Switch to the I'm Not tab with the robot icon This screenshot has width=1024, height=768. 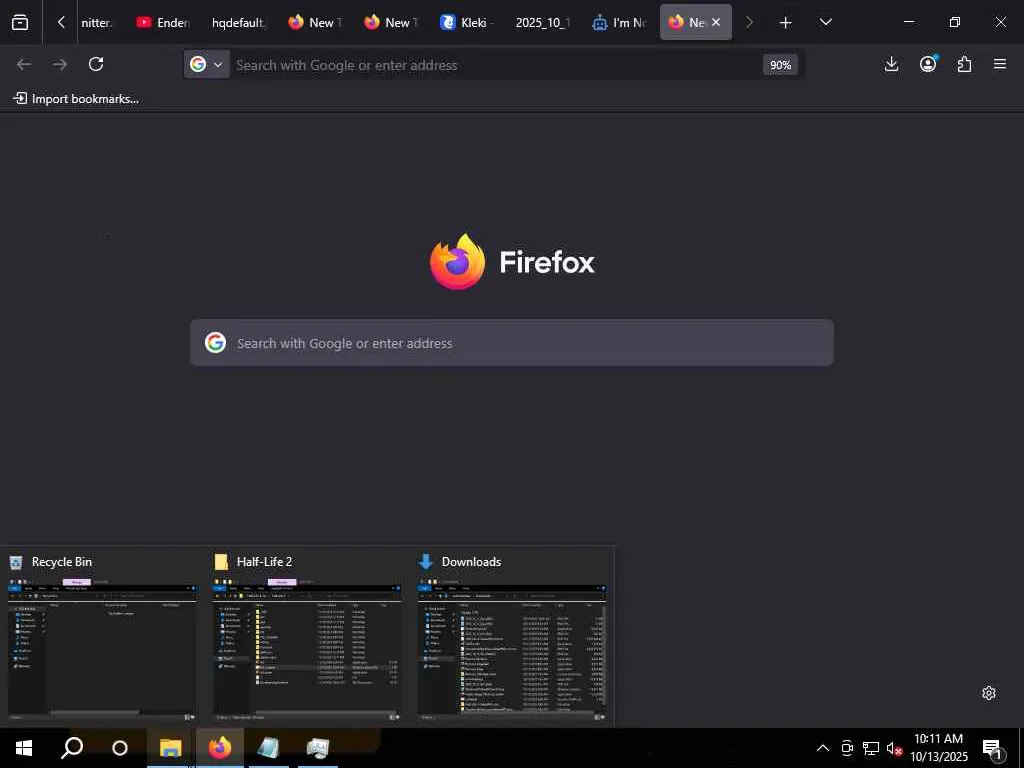618,22
